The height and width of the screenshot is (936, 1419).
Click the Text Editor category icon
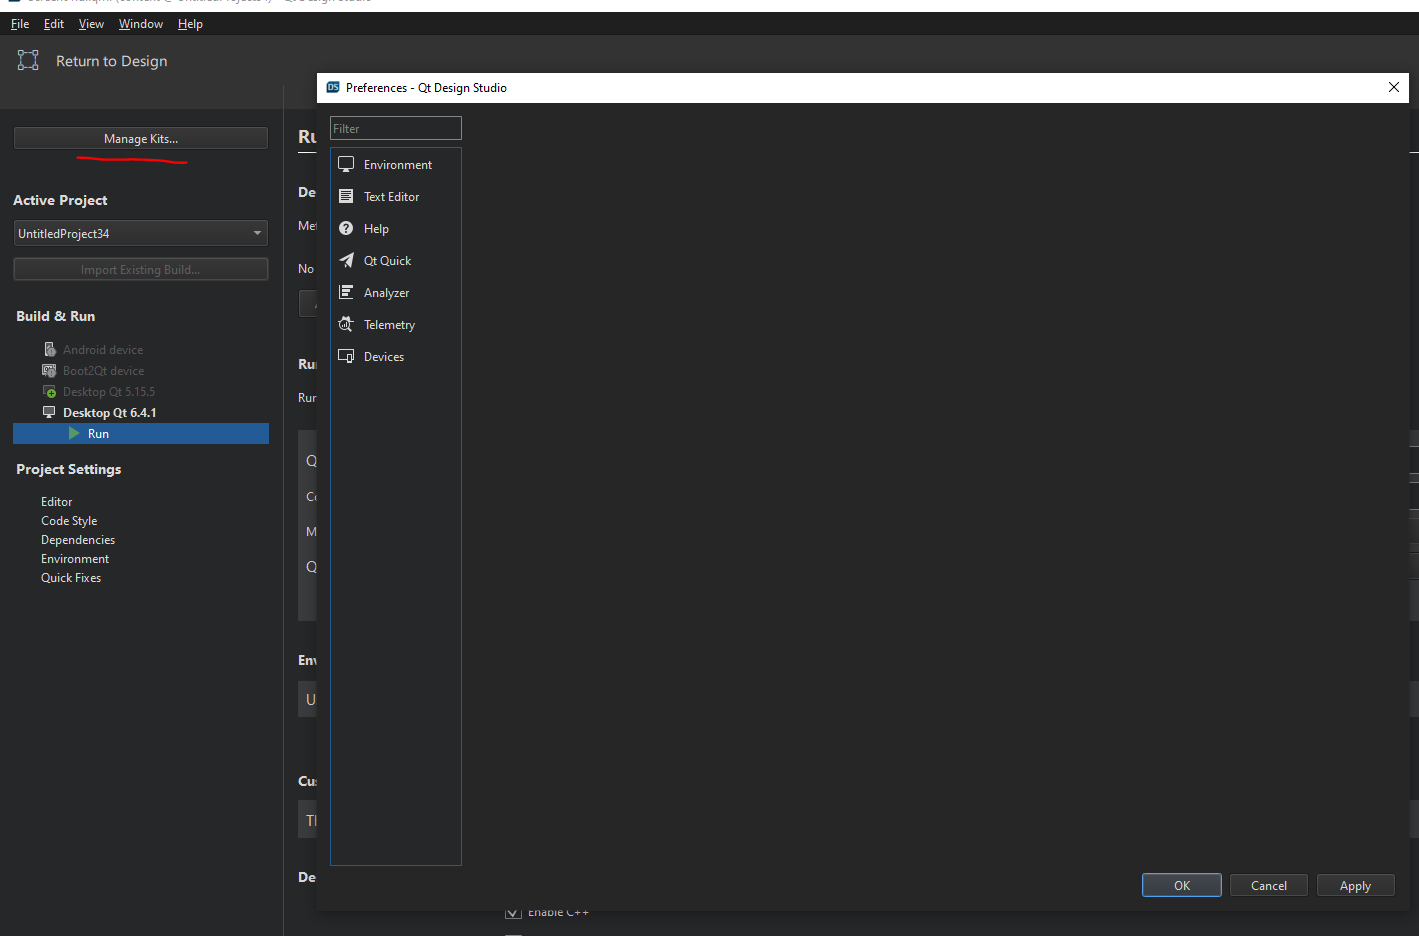(x=346, y=196)
